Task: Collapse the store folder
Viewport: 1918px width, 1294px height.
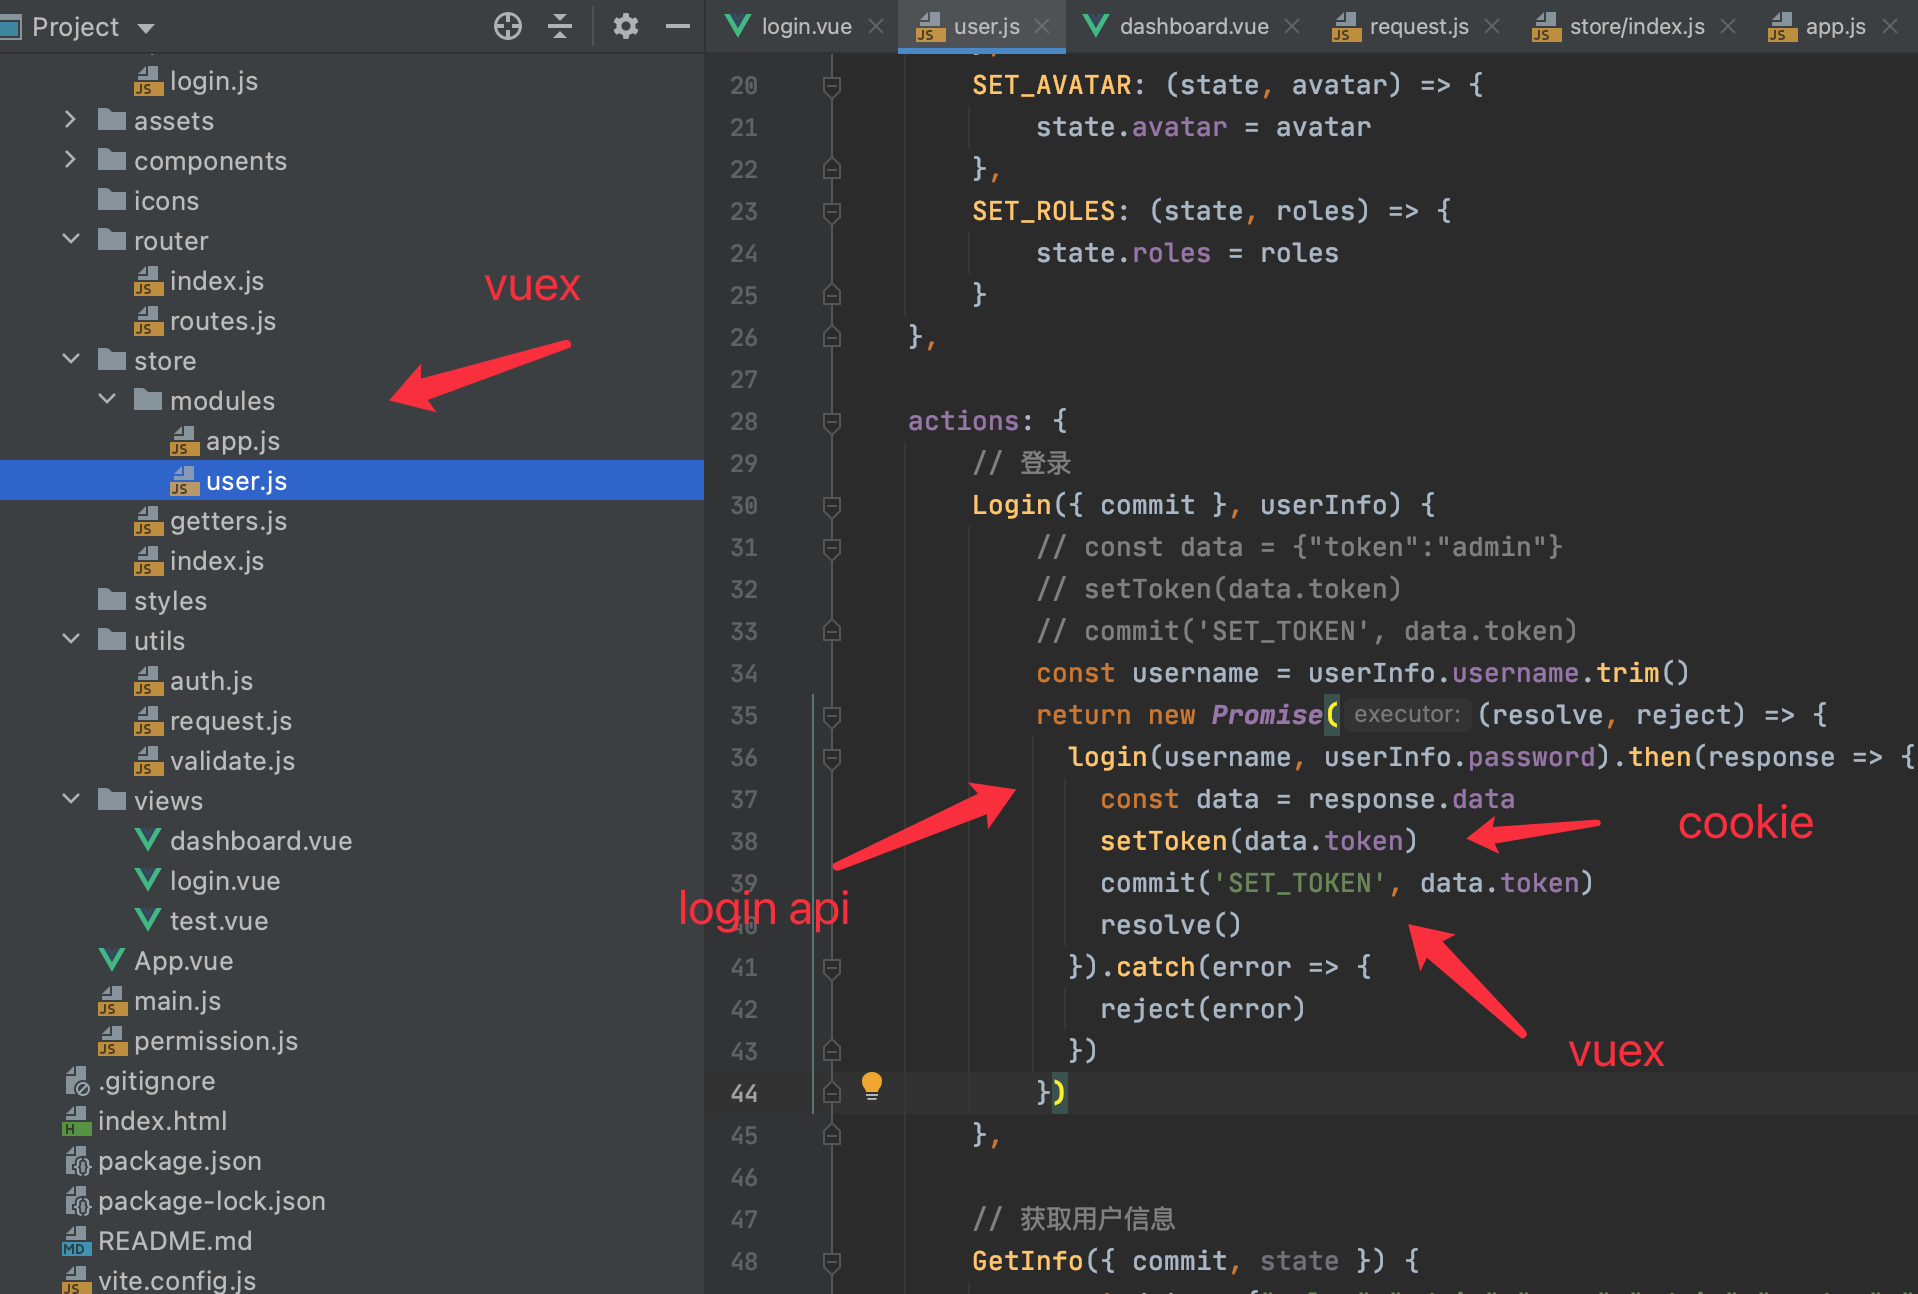Action: point(70,360)
